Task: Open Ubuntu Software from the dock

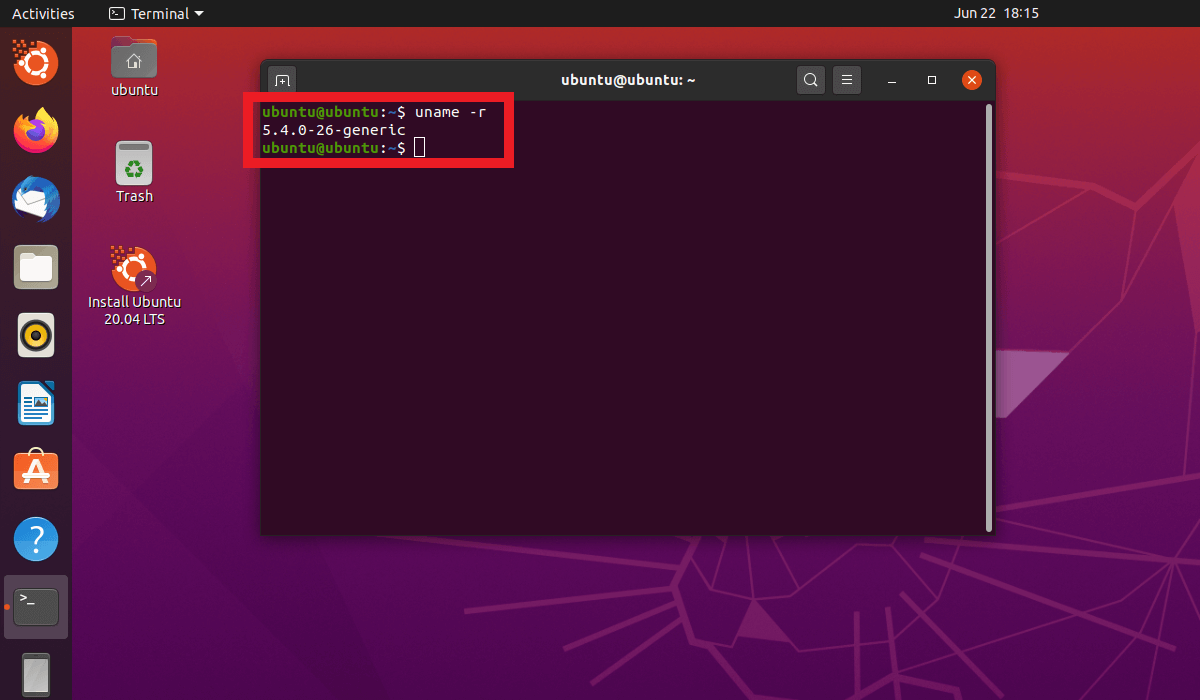Action: click(x=36, y=470)
